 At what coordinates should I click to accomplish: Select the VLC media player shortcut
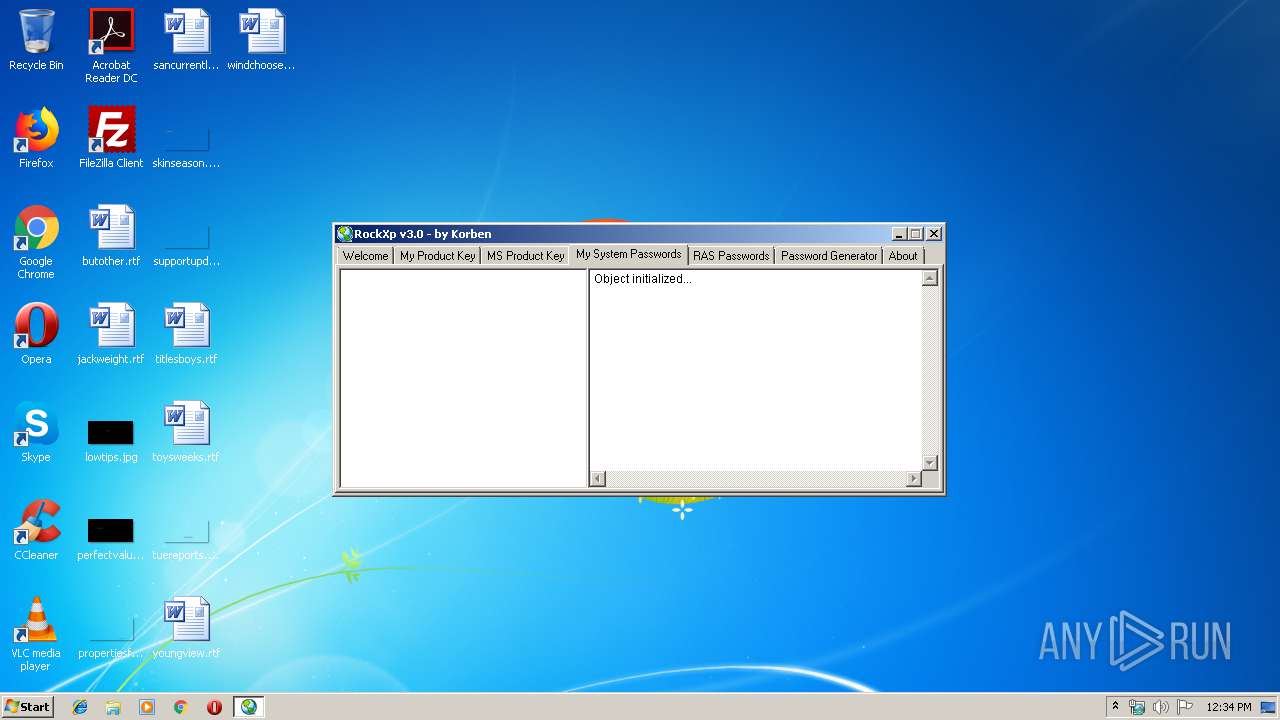36,634
